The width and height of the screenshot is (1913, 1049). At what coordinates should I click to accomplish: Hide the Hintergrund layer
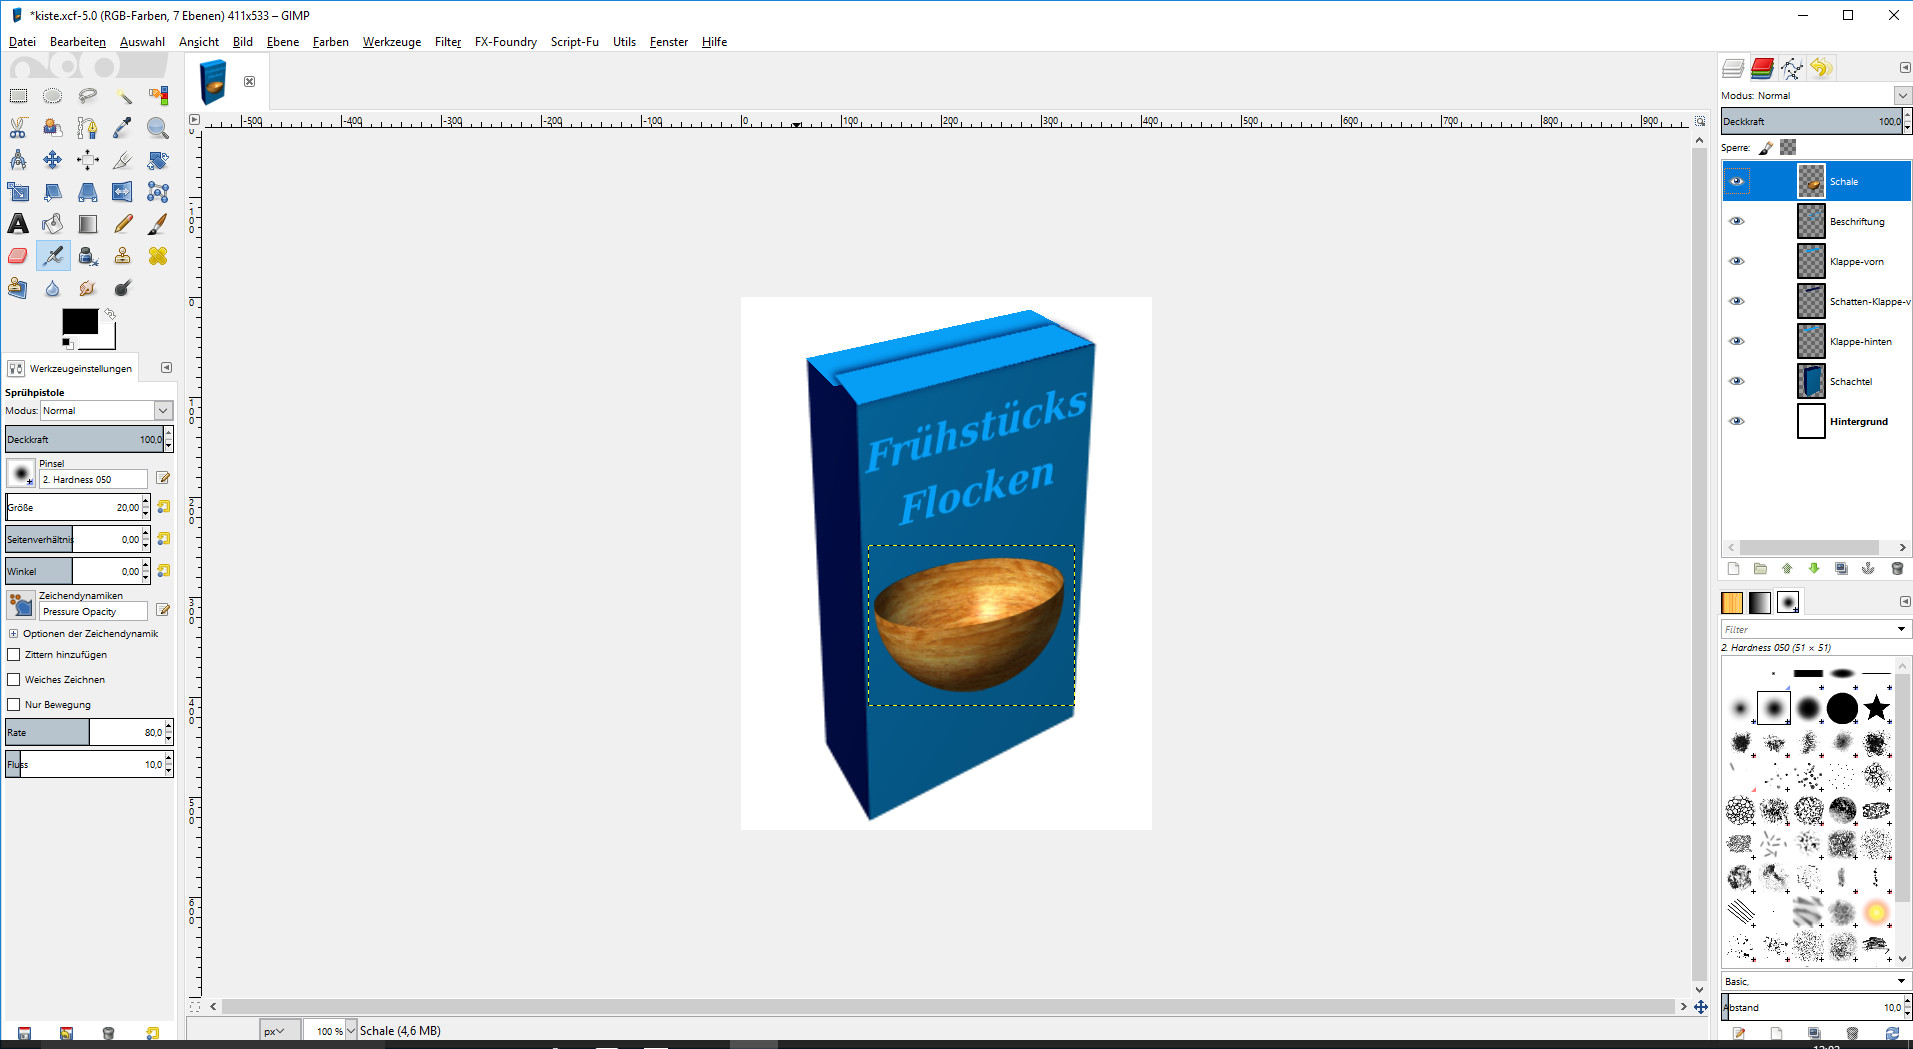tap(1737, 421)
